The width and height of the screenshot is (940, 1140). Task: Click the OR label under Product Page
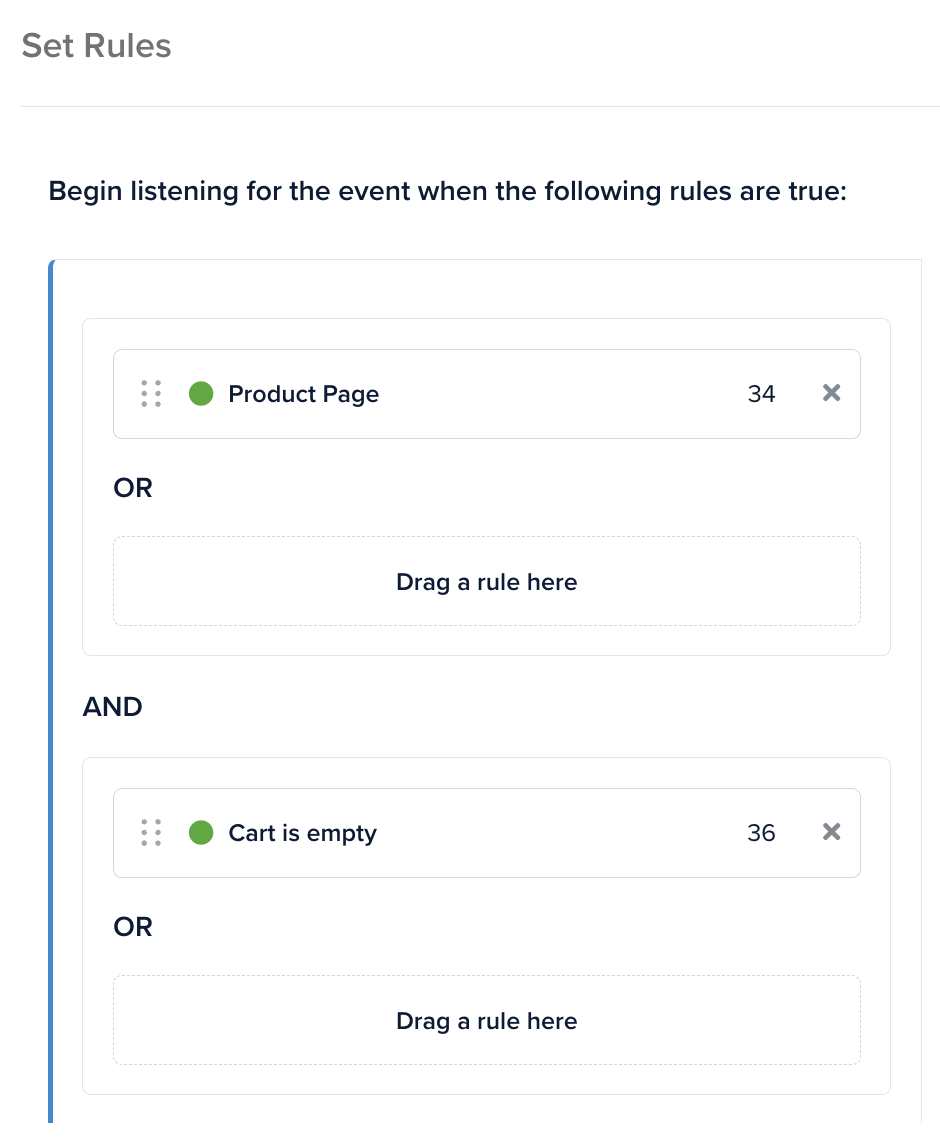tap(133, 488)
